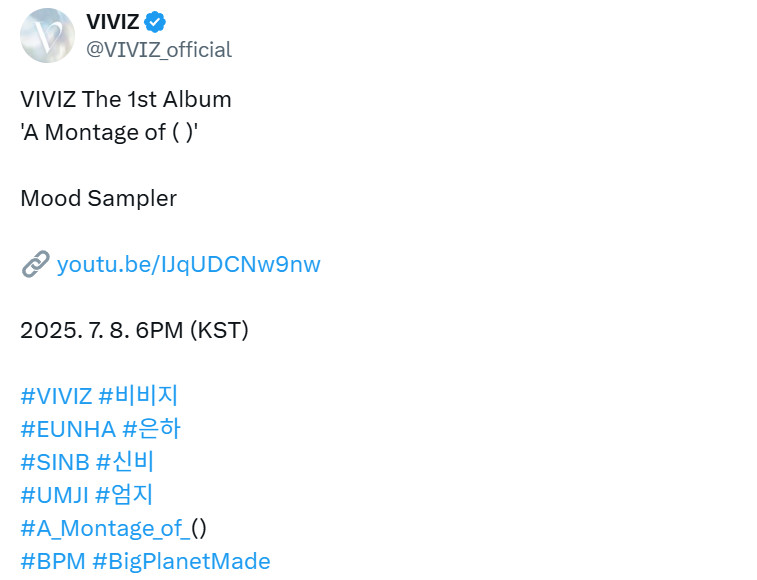Open the #엄지 hashtag
This screenshot has width=757, height=580.
[125, 495]
